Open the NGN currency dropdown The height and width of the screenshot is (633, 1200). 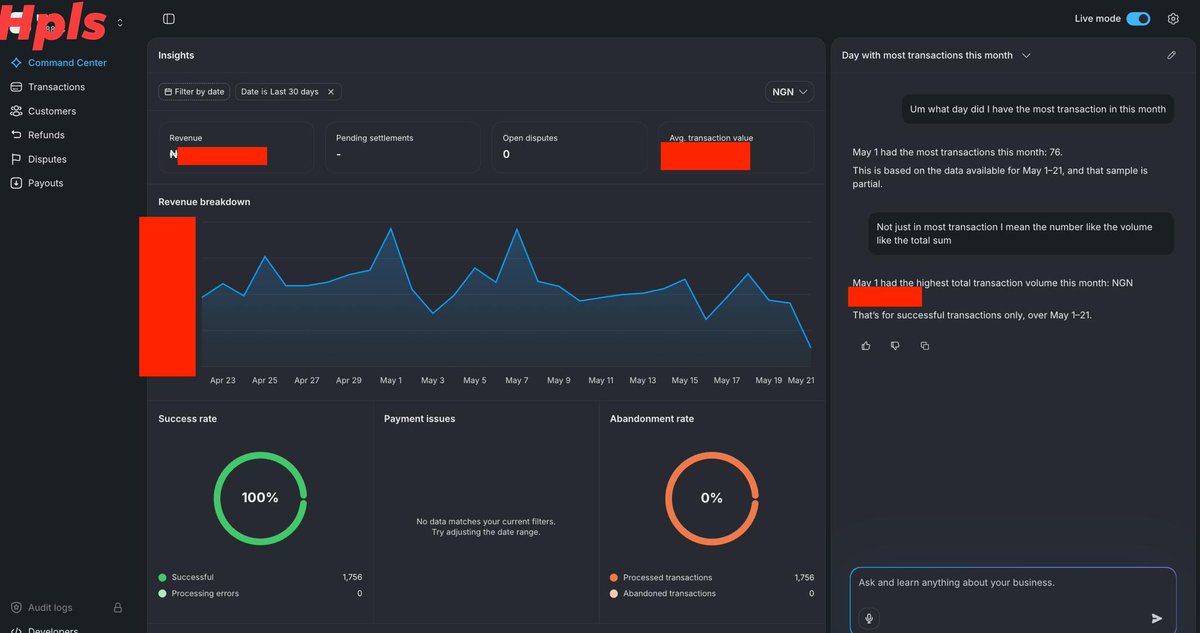click(789, 91)
